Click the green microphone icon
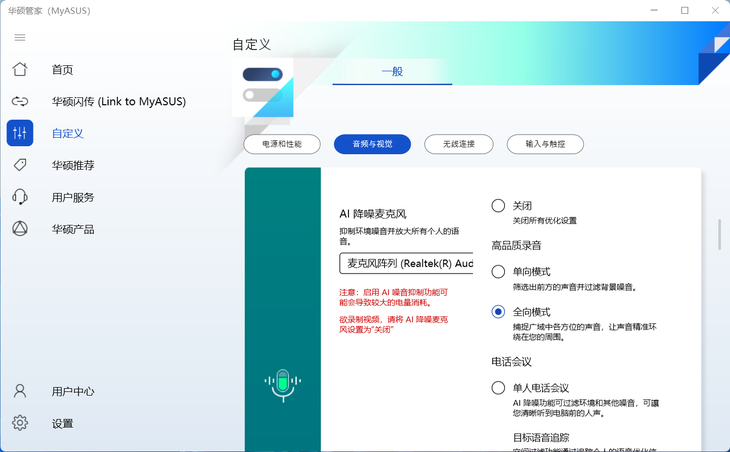This screenshot has height=452, width=730. point(283,385)
